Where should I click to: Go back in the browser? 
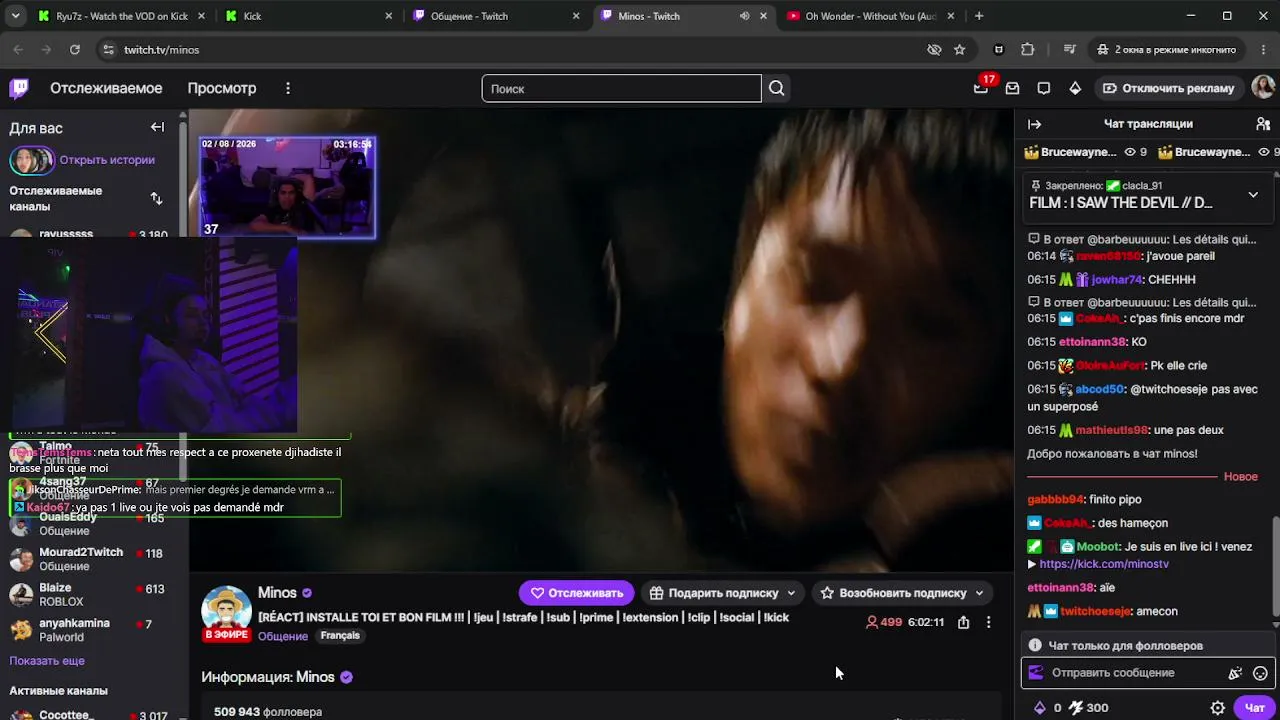18,49
